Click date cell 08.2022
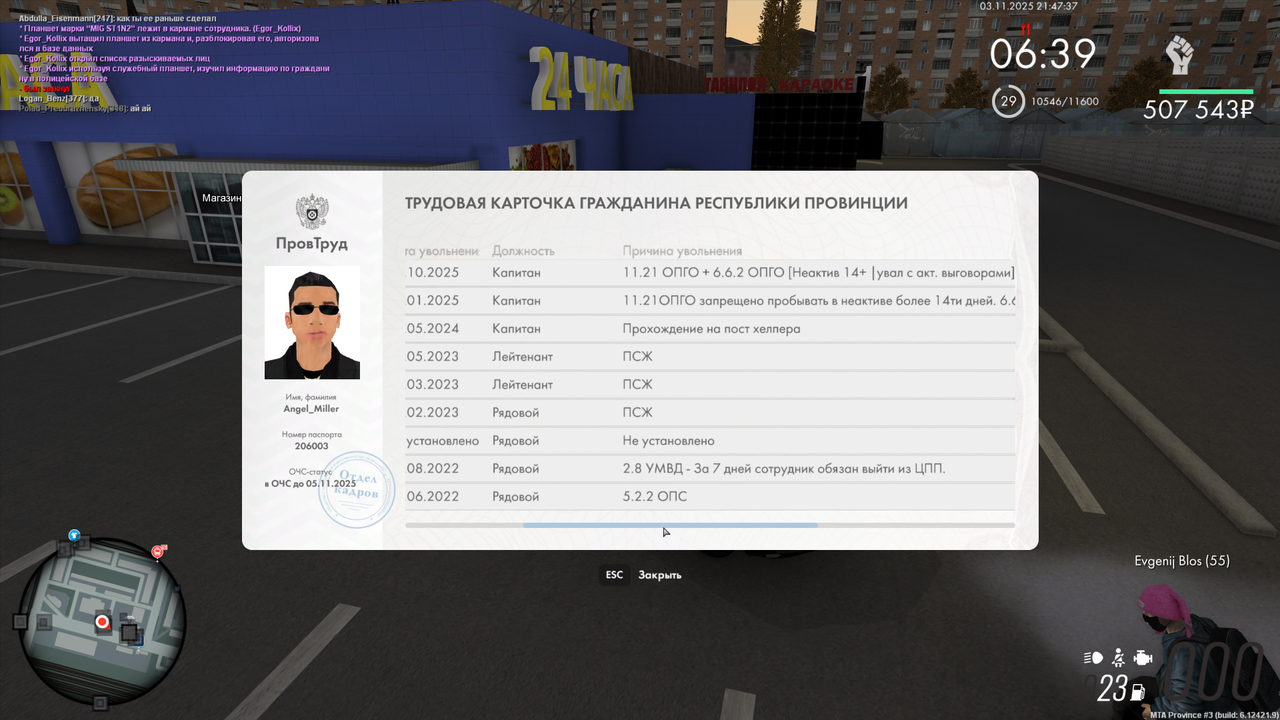Image resolution: width=1280 pixels, height=720 pixels. [x=433, y=469]
